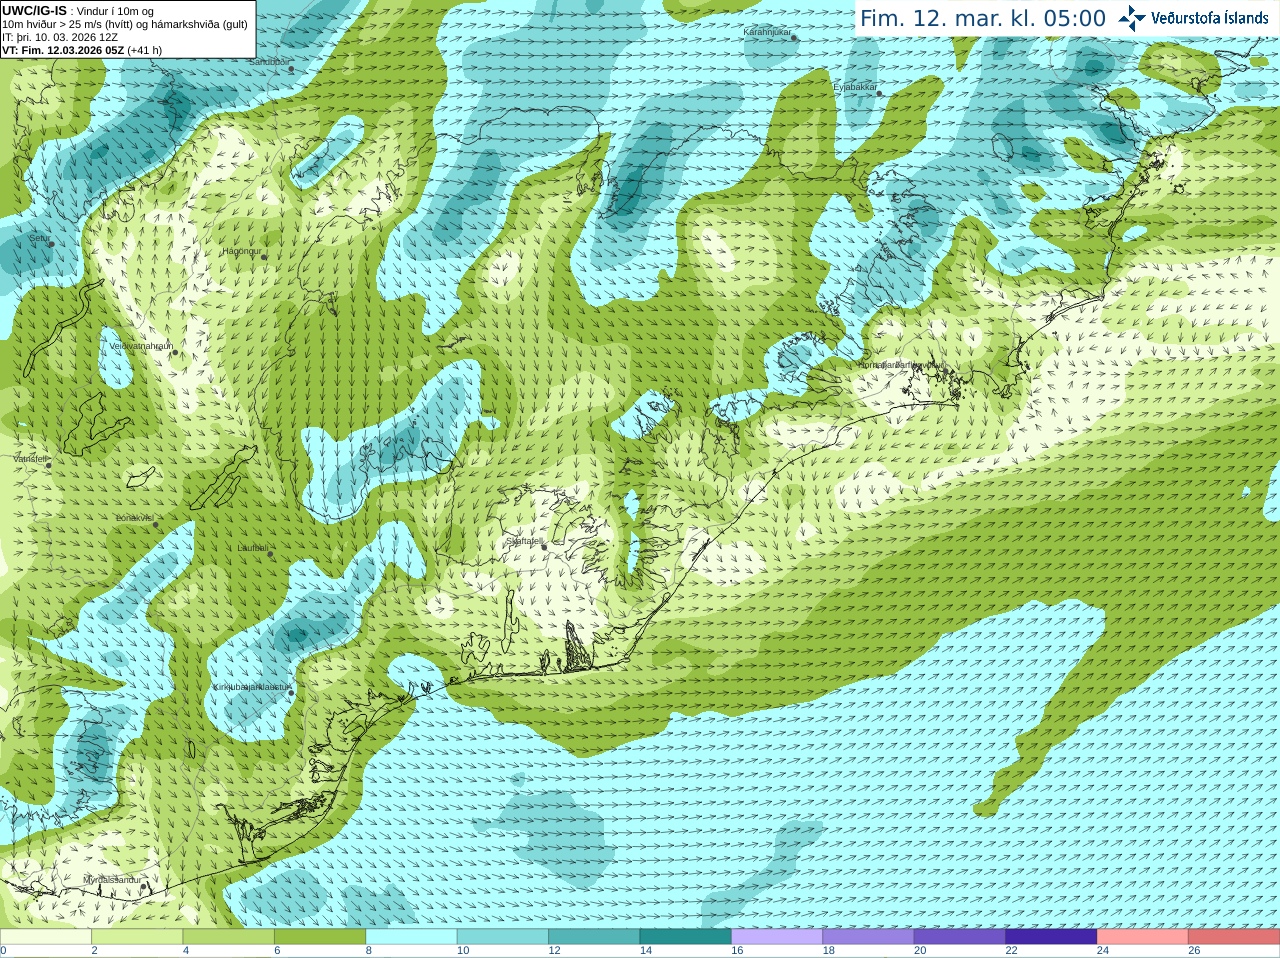
Task: Click the 2–4 m/s light green legend swatch
Action: coord(138,937)
